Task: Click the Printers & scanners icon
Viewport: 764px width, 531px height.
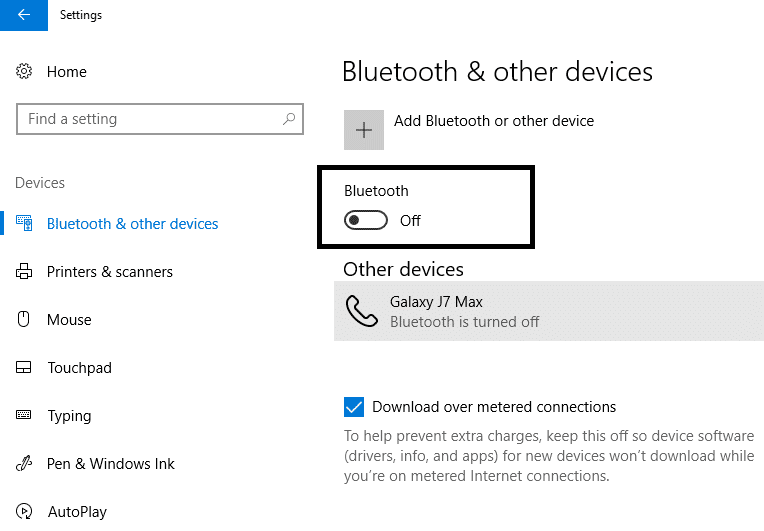Action: click(24, 272)
